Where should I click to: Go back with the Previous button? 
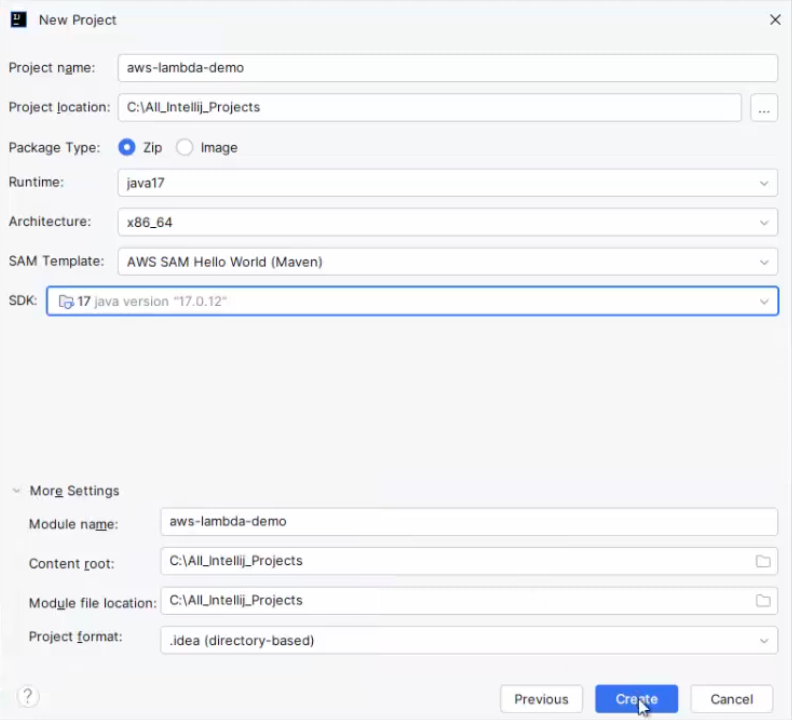point(541,699)
